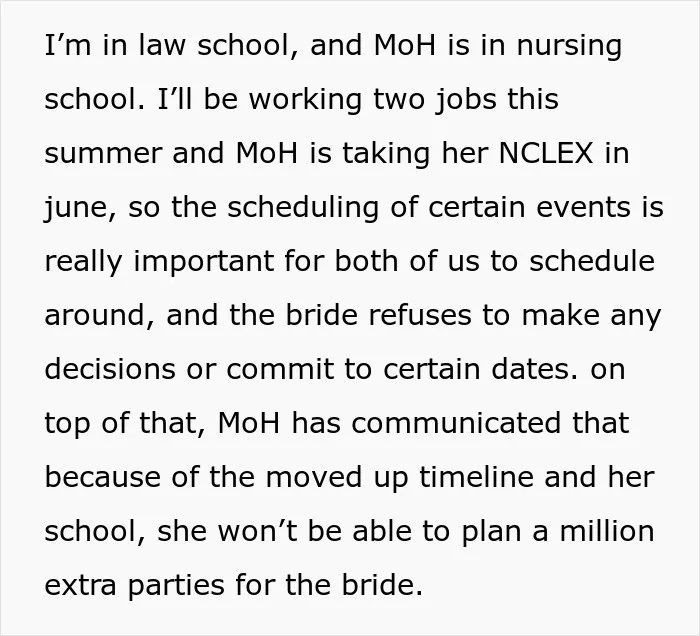Select the word "scheduling" in the paragraph
Screen dimensions: 700x636
click(x=303, y=208)
